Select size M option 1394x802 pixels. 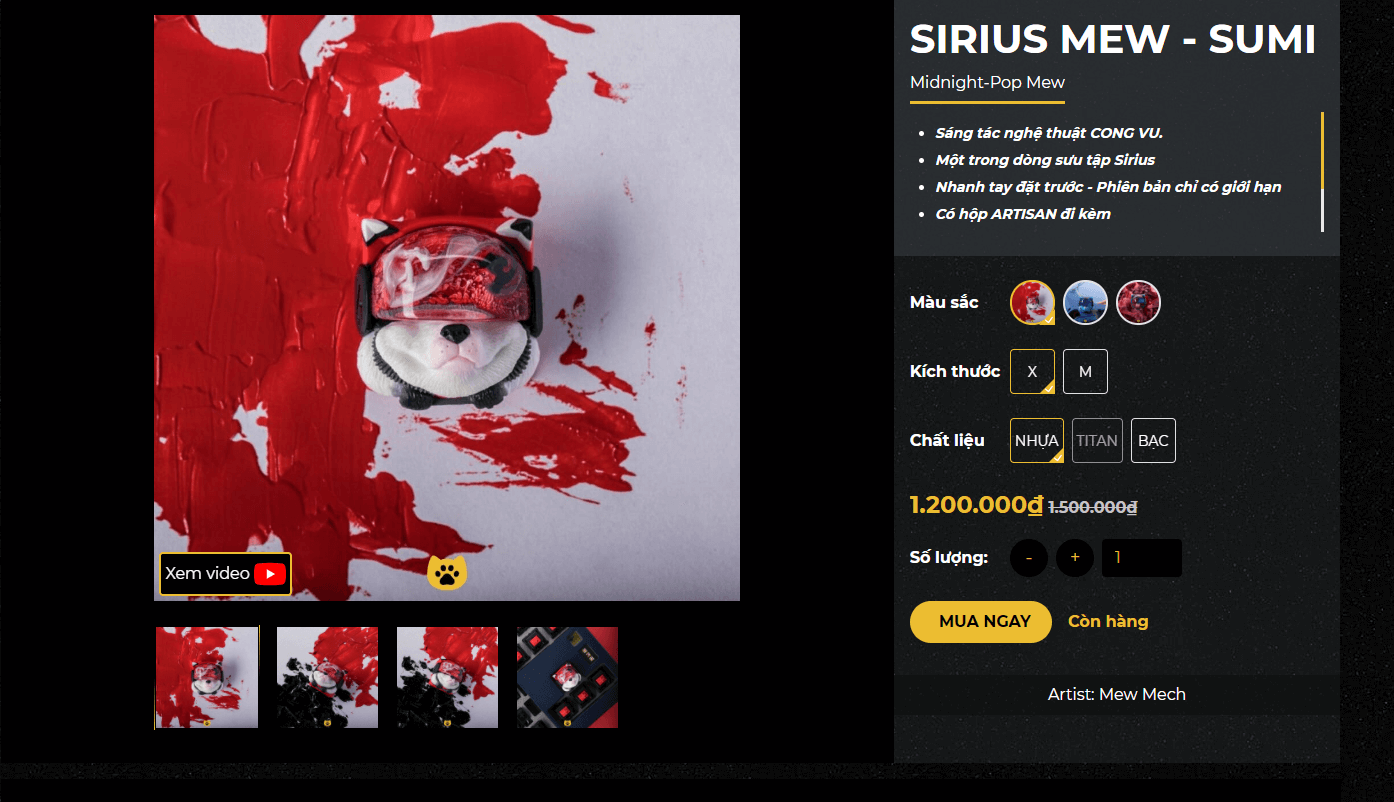click(x=1085, y=371)
